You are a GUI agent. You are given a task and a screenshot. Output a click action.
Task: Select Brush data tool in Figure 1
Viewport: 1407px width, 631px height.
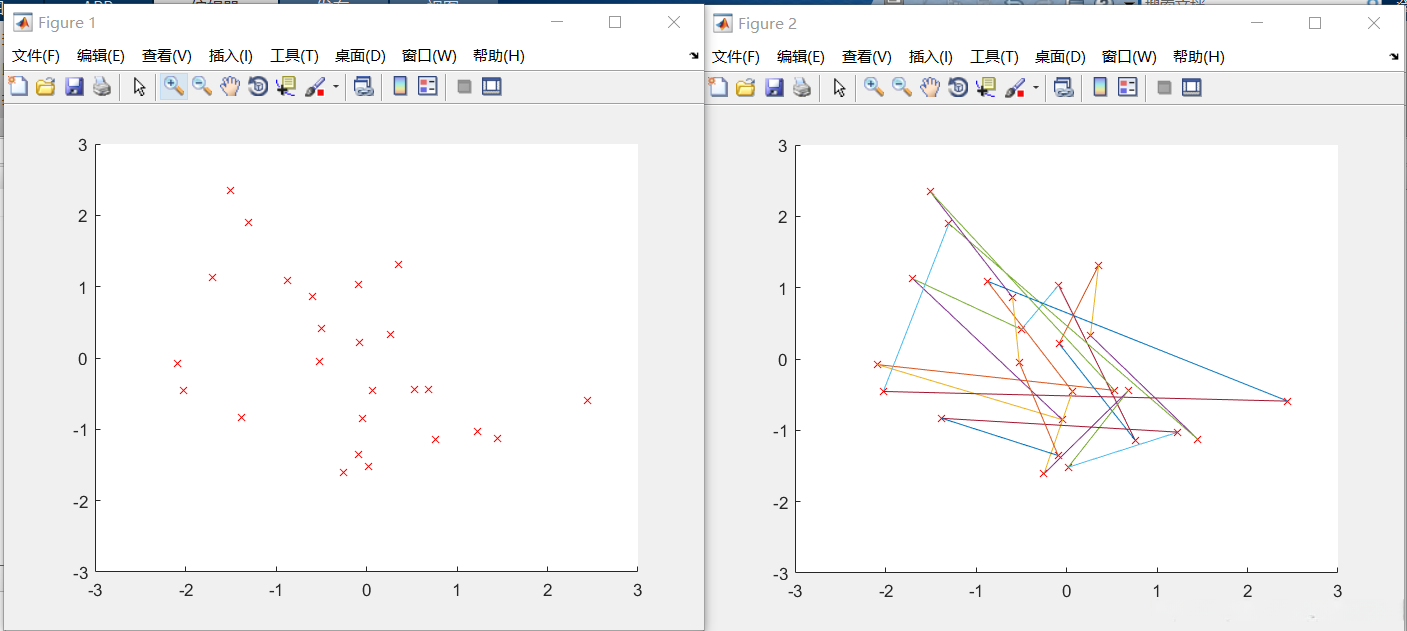315,87
